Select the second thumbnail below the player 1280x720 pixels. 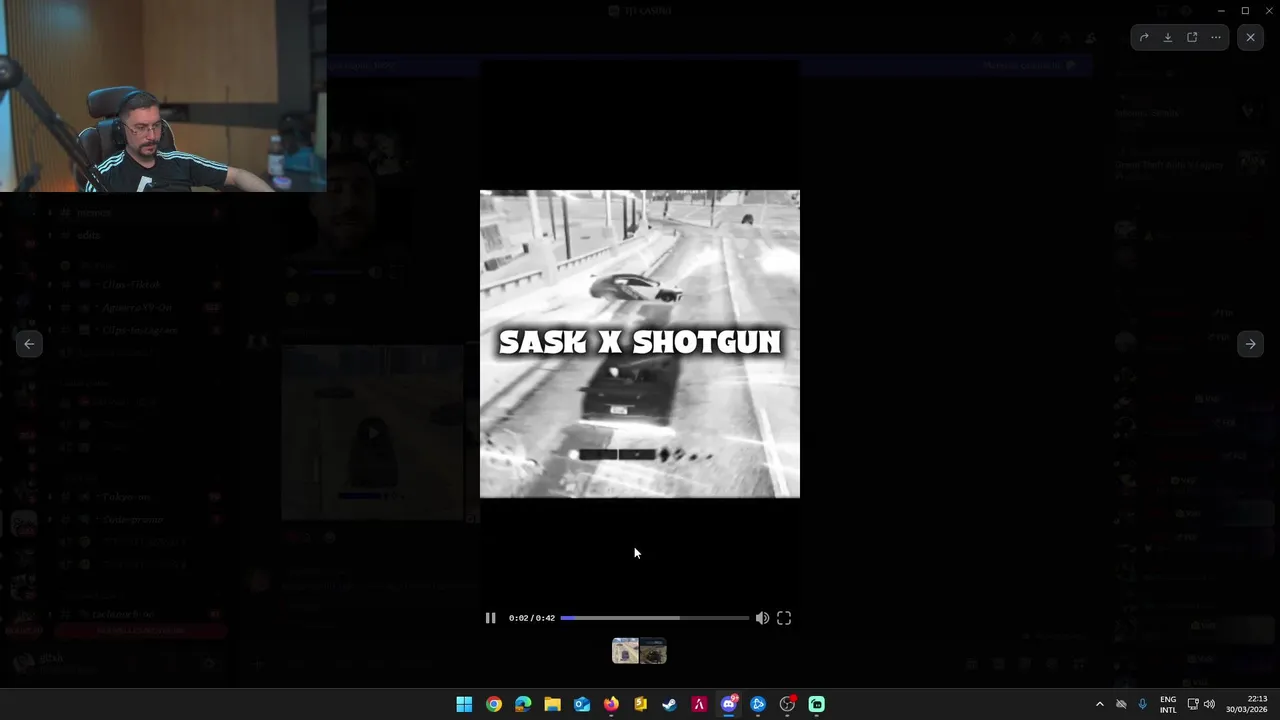coord(653,651)
